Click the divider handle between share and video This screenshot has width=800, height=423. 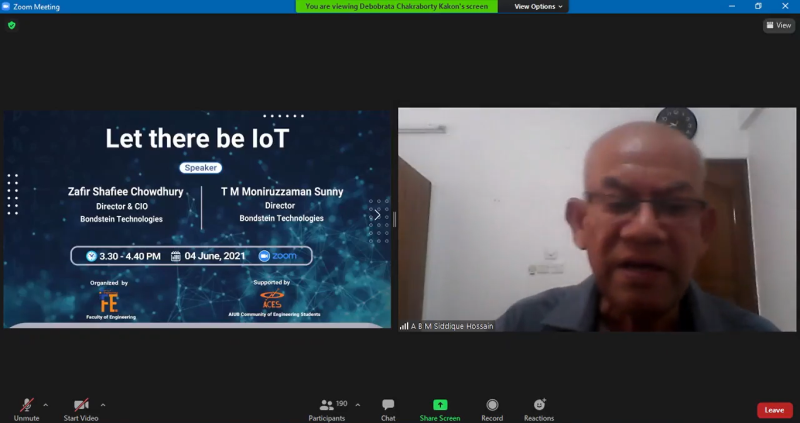[395, 219]
